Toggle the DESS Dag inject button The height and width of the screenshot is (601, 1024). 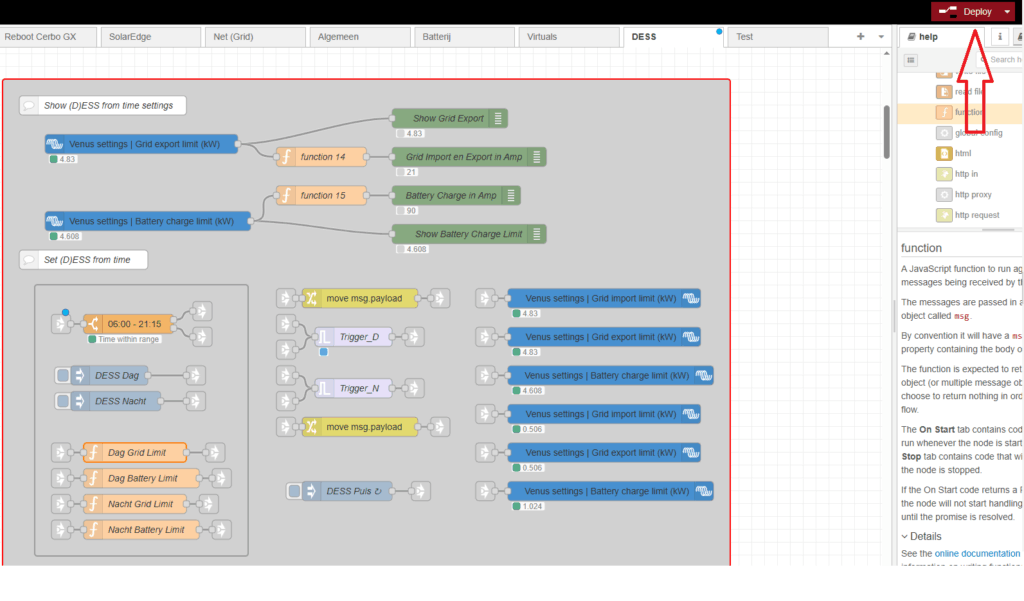coord(63,376)
